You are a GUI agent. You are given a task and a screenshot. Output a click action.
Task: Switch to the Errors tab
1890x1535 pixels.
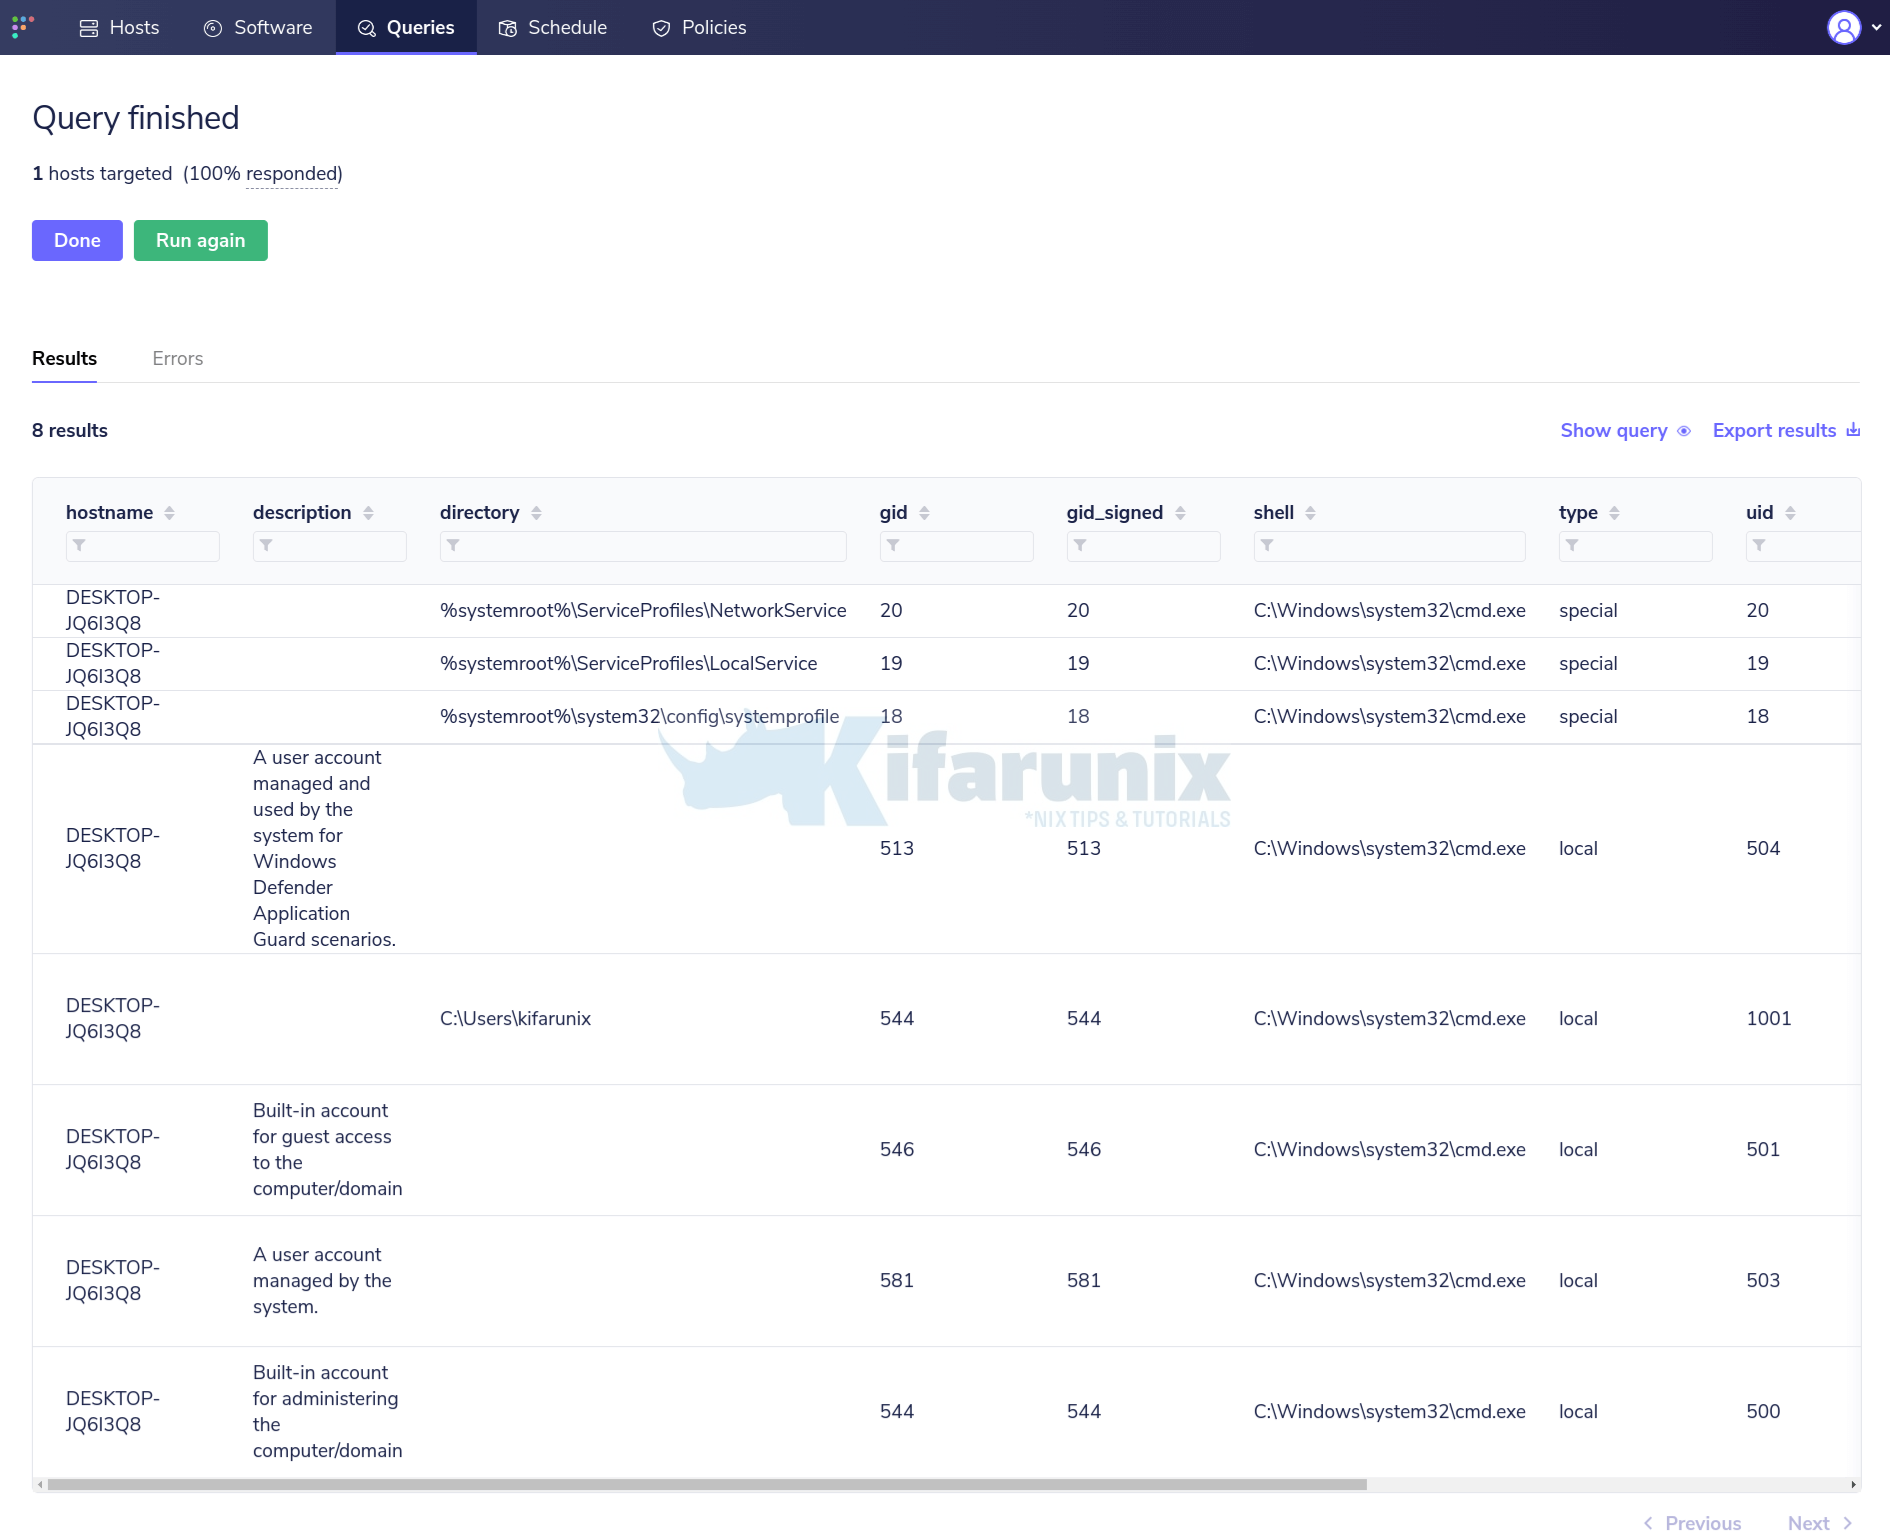177,359
